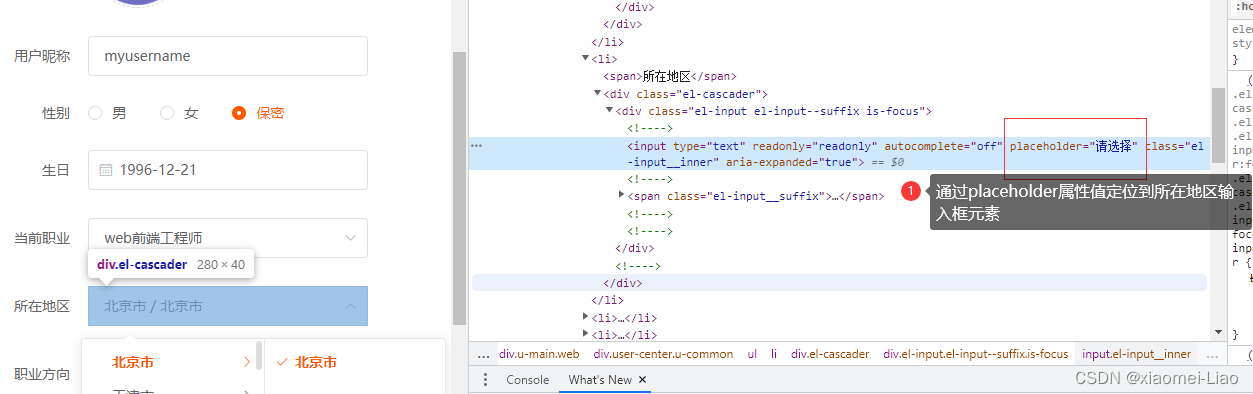
Task: Click the autocomplete="off" attribute text
Action: click(943, 145)
